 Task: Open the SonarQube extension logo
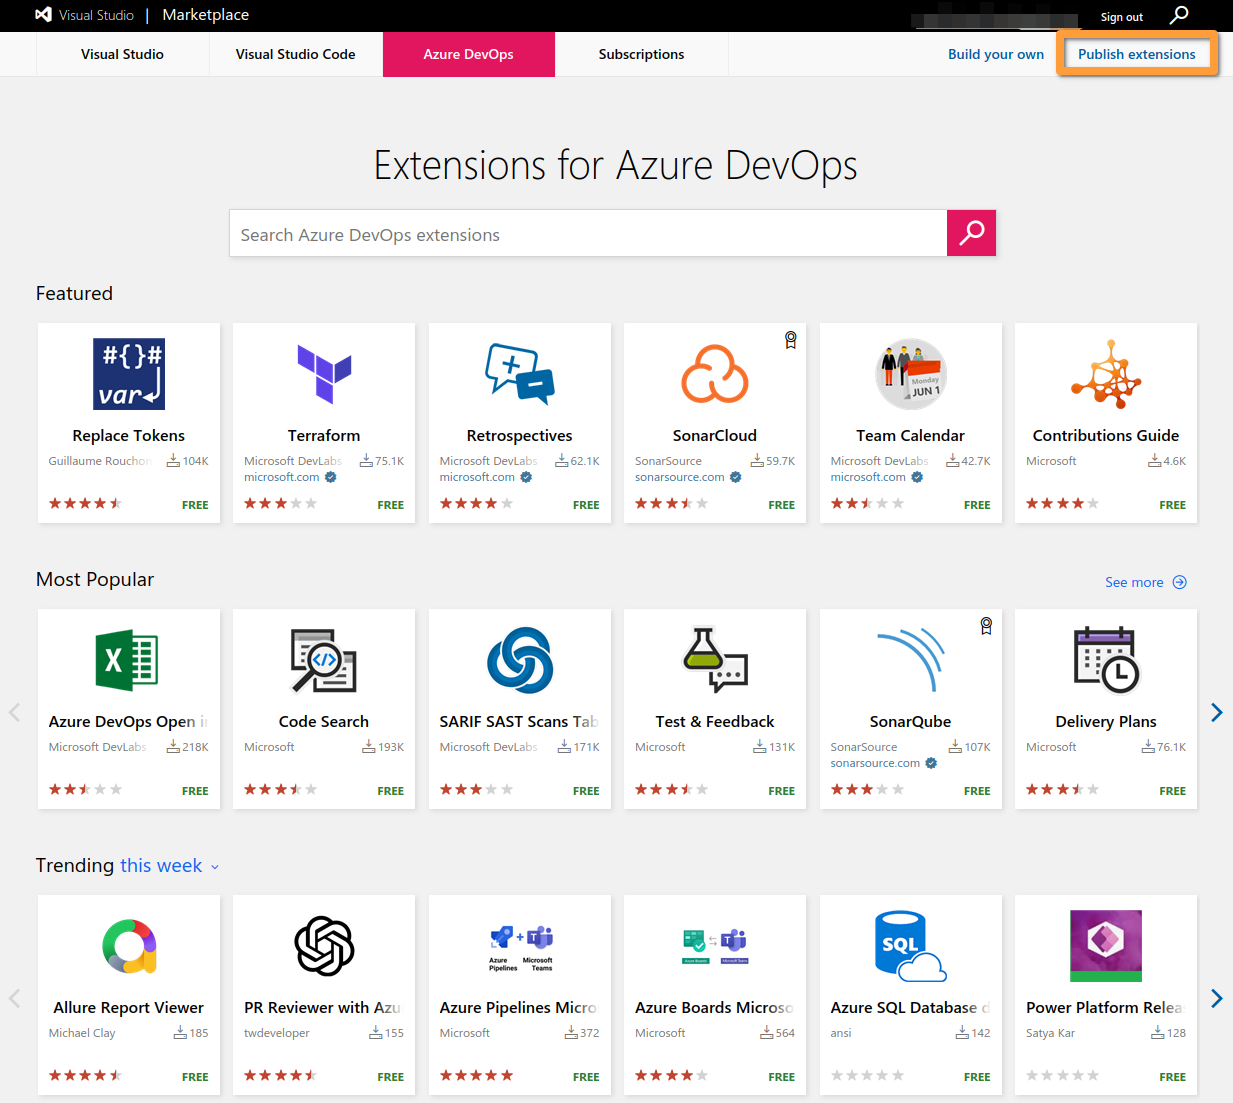point(911,660)
